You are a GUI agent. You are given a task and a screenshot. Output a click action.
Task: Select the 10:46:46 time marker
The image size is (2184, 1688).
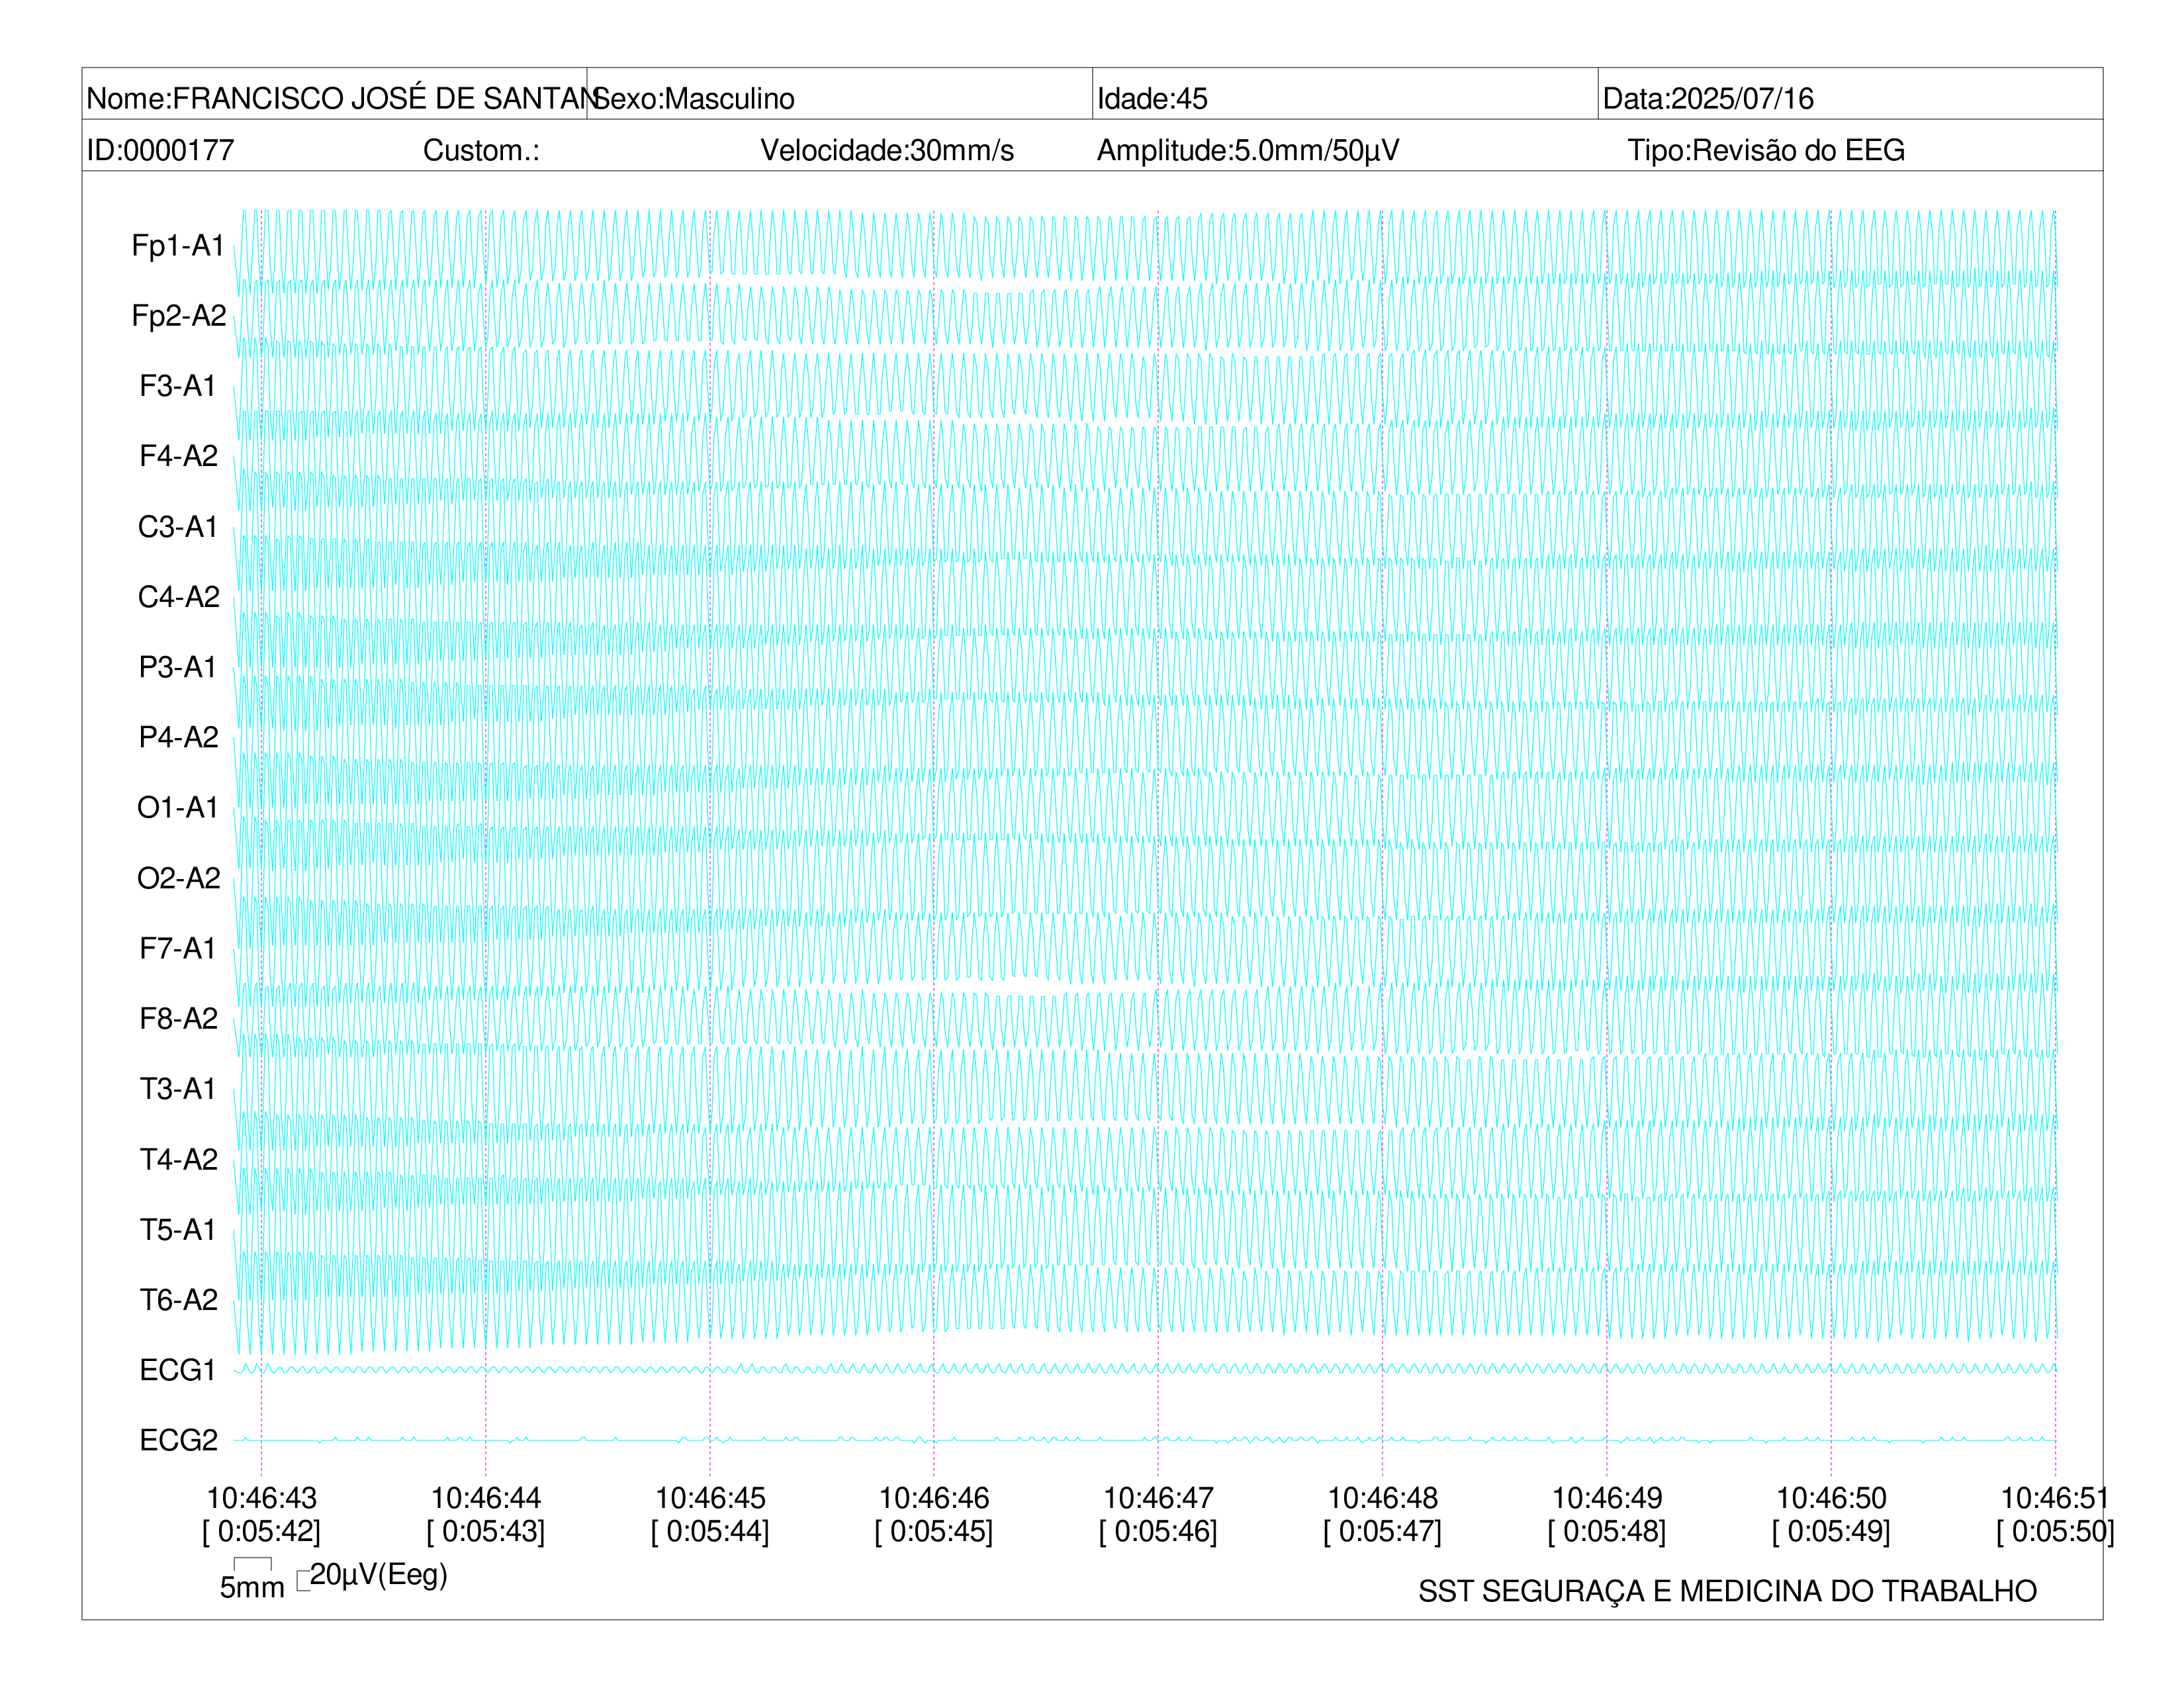tap(934, 1498)
